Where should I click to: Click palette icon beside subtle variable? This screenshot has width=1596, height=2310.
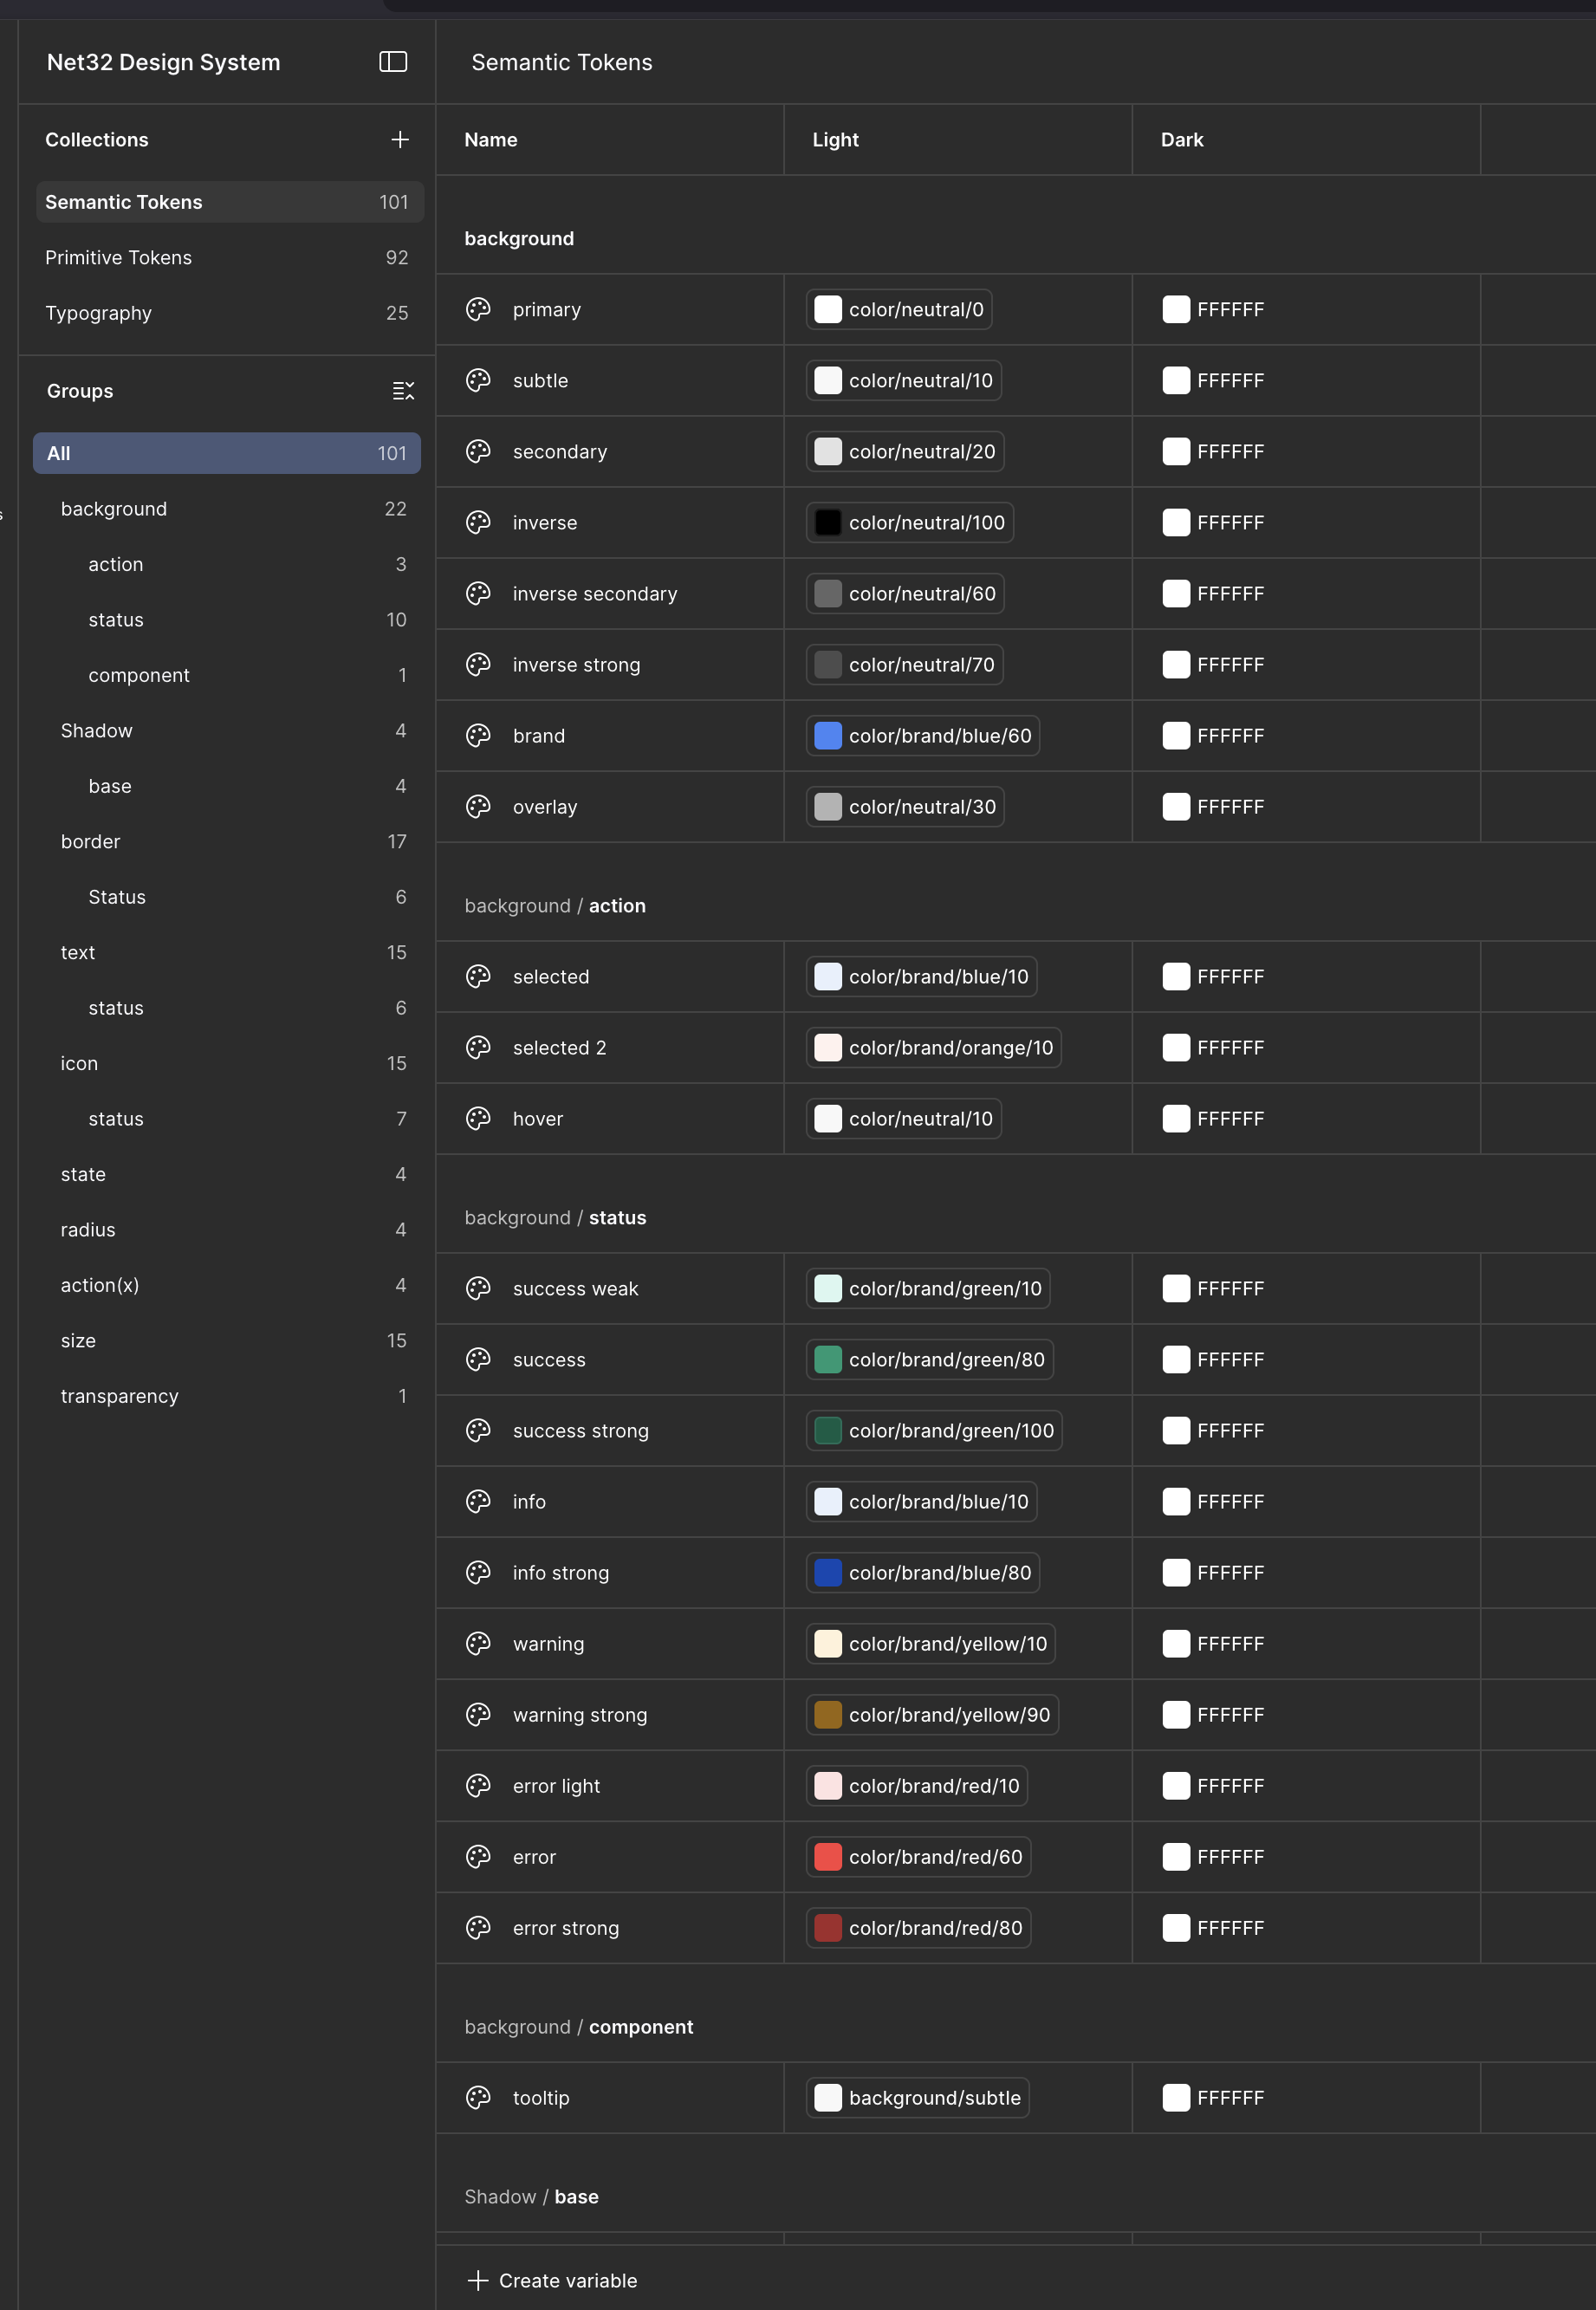pyautogui.click(x=478, y=381)
